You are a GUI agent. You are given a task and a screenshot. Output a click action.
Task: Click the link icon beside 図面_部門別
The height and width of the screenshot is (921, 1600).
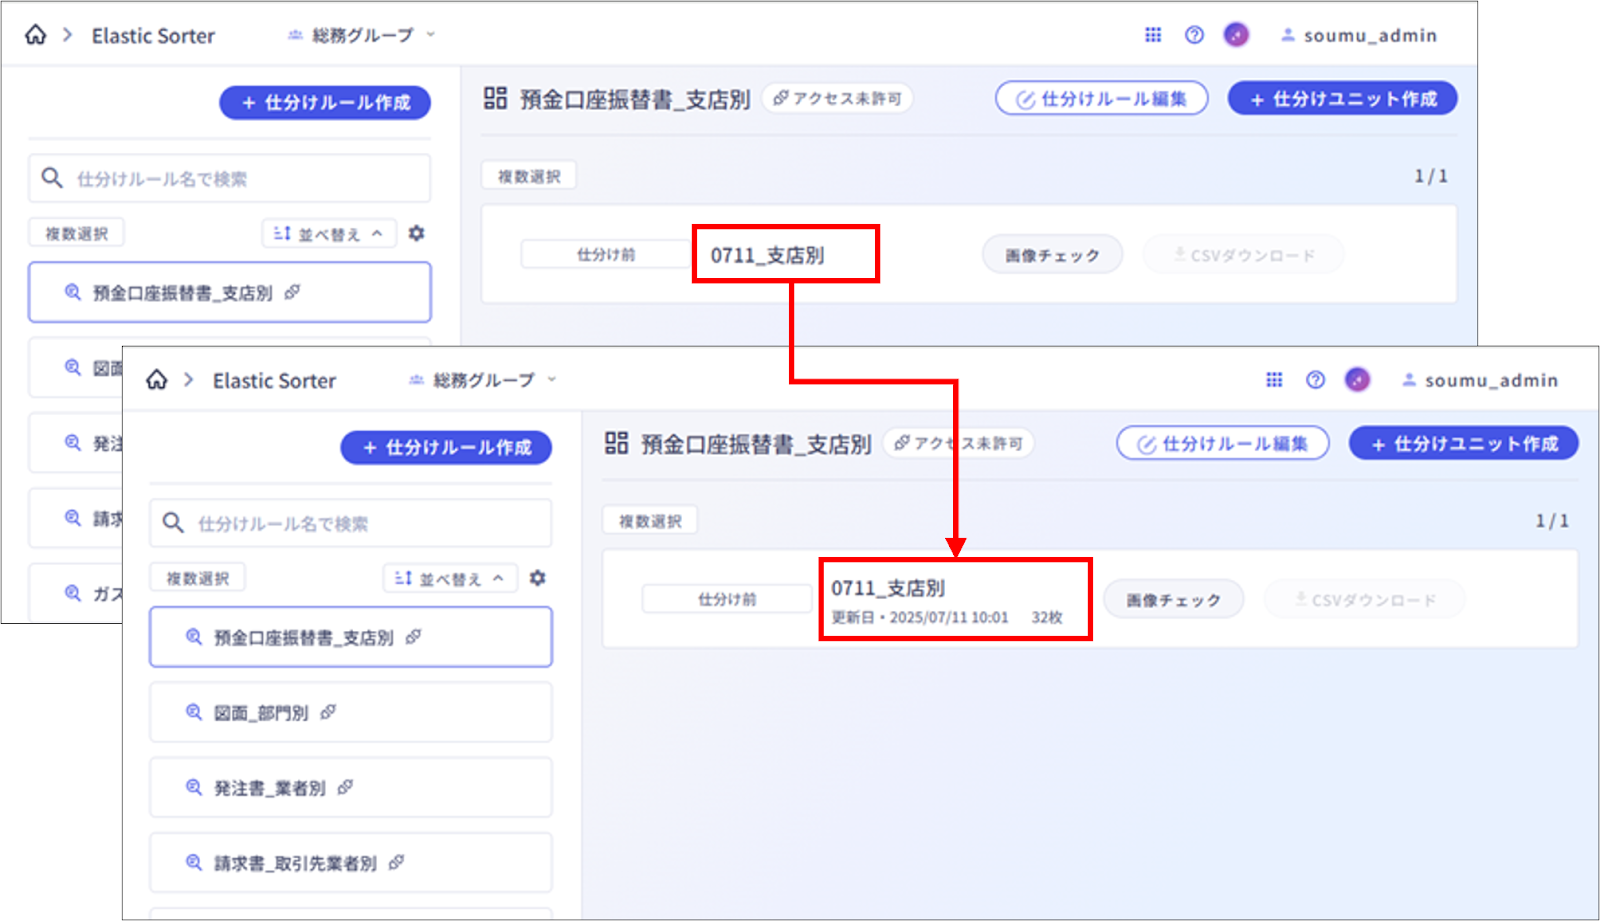[x=328, y=712]
